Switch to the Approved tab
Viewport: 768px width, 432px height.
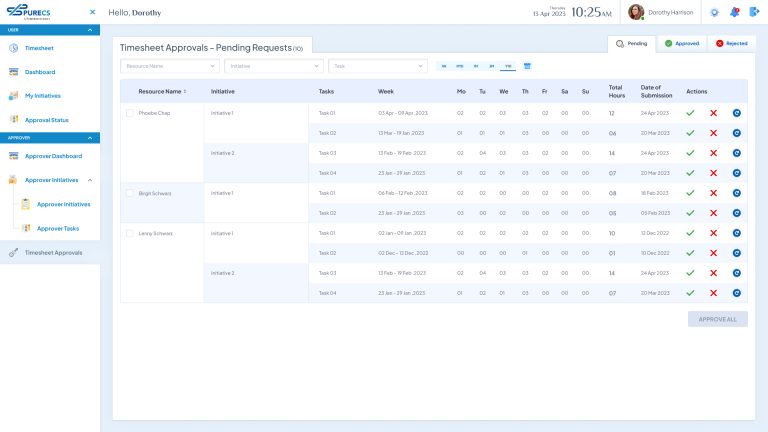pos(681,44)
